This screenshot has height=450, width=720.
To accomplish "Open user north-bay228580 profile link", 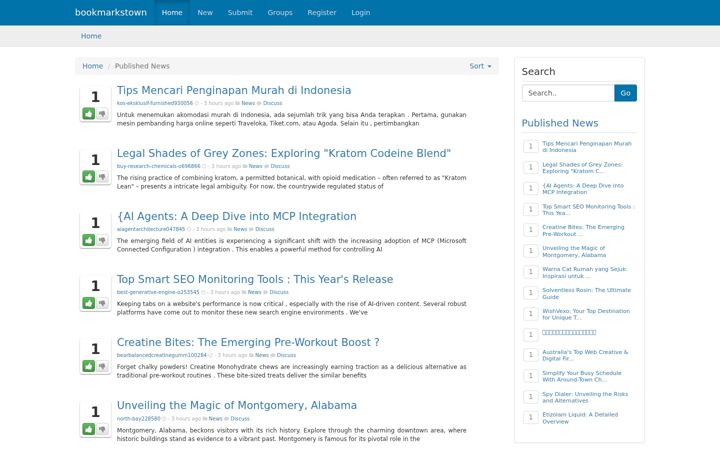I will point(138,419).
